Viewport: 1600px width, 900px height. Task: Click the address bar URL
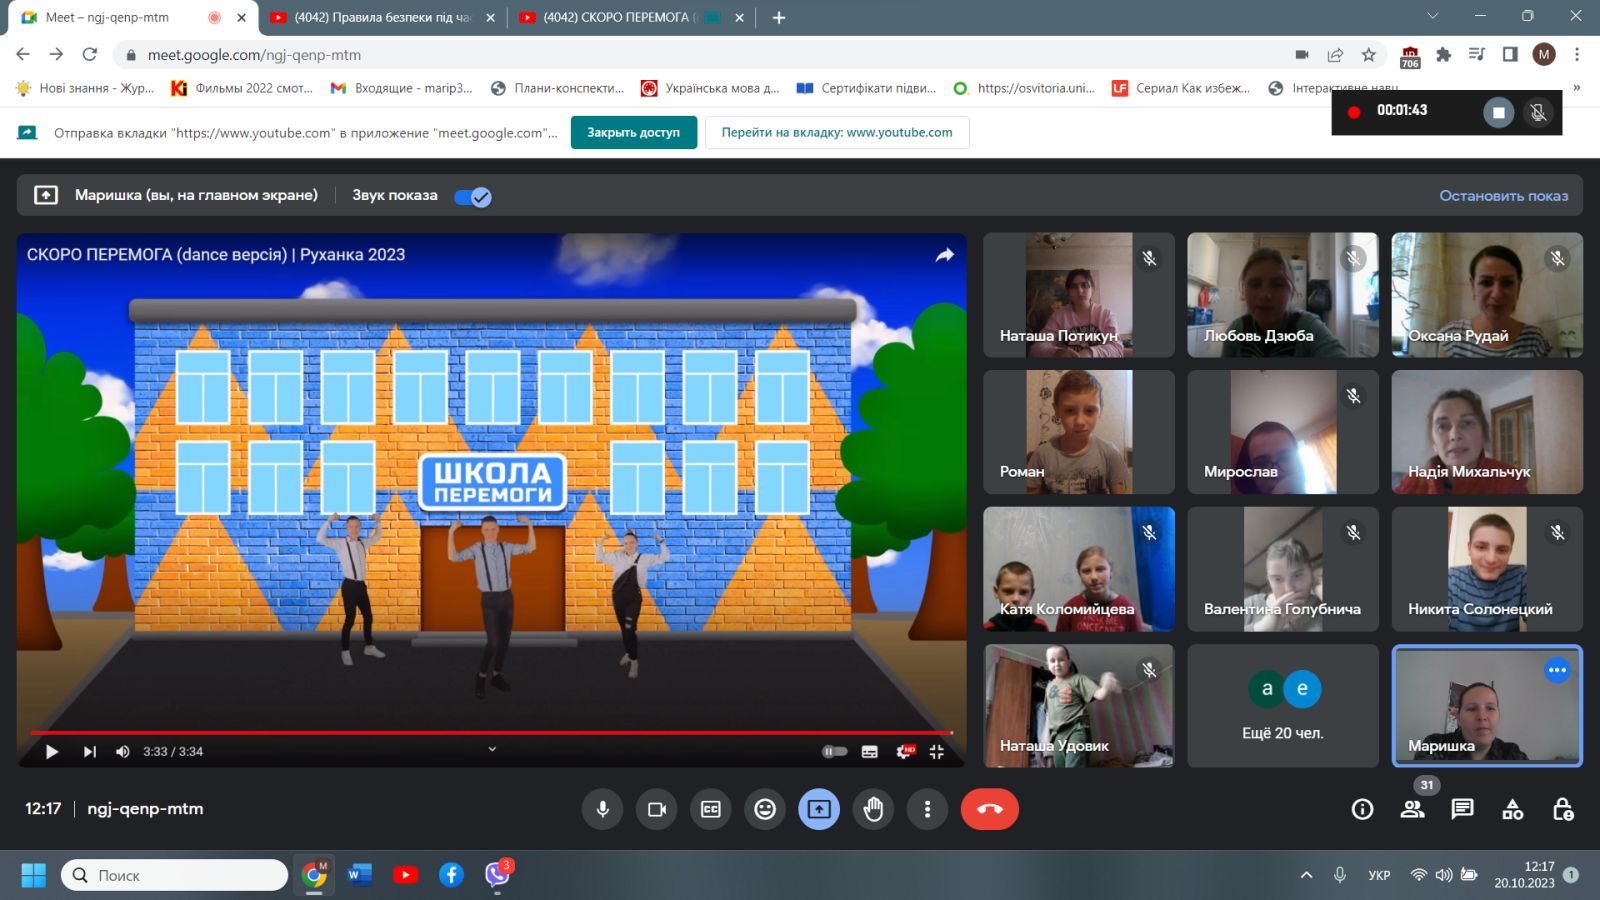[254, 55]
